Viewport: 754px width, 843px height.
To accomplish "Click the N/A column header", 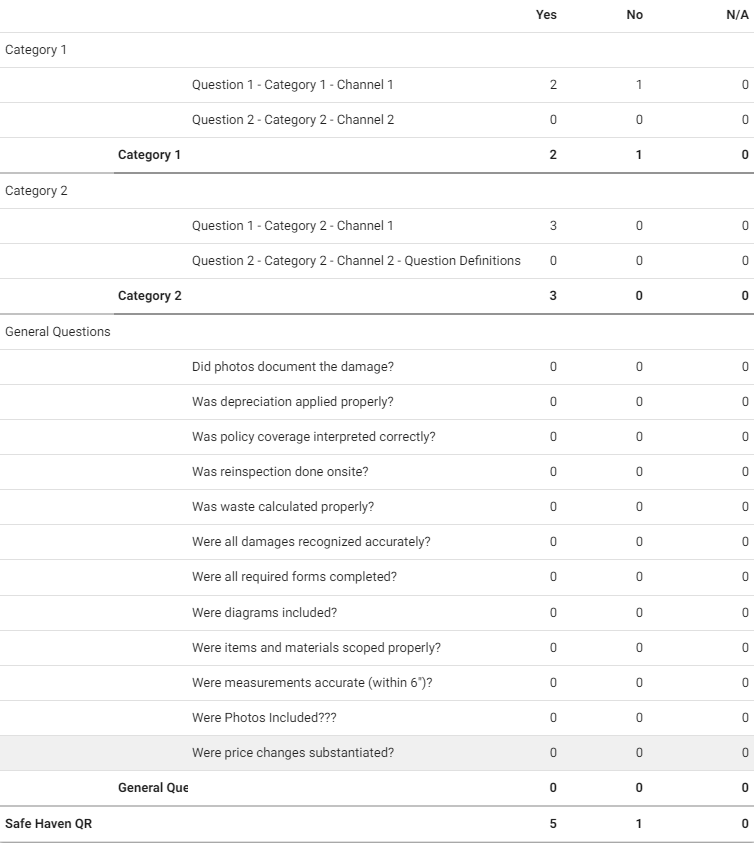I will 737,15.
